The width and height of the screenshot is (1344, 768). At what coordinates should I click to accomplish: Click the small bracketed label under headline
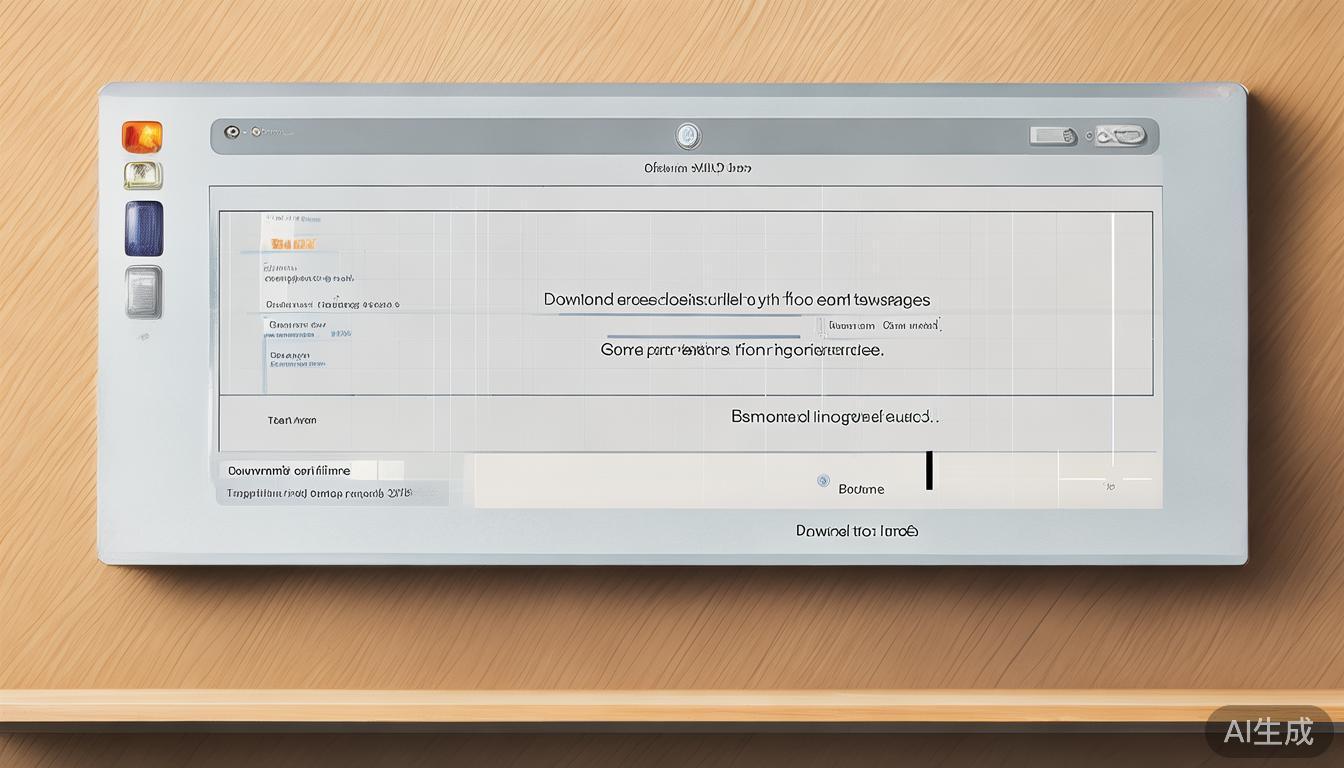(882, 325)
